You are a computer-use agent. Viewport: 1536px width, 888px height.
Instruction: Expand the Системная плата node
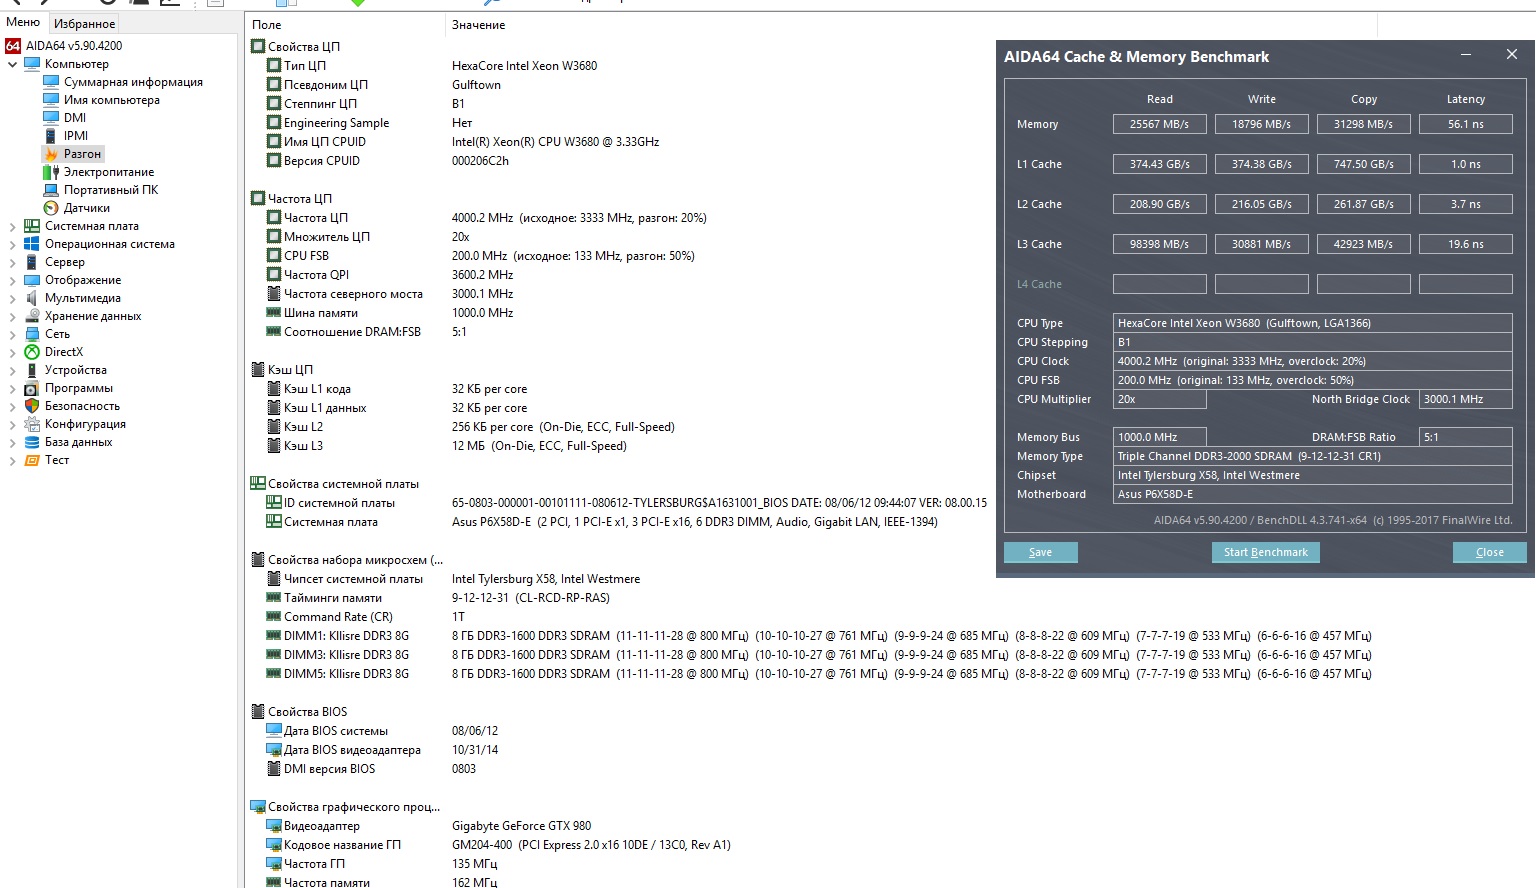click(x=12, y=226)
